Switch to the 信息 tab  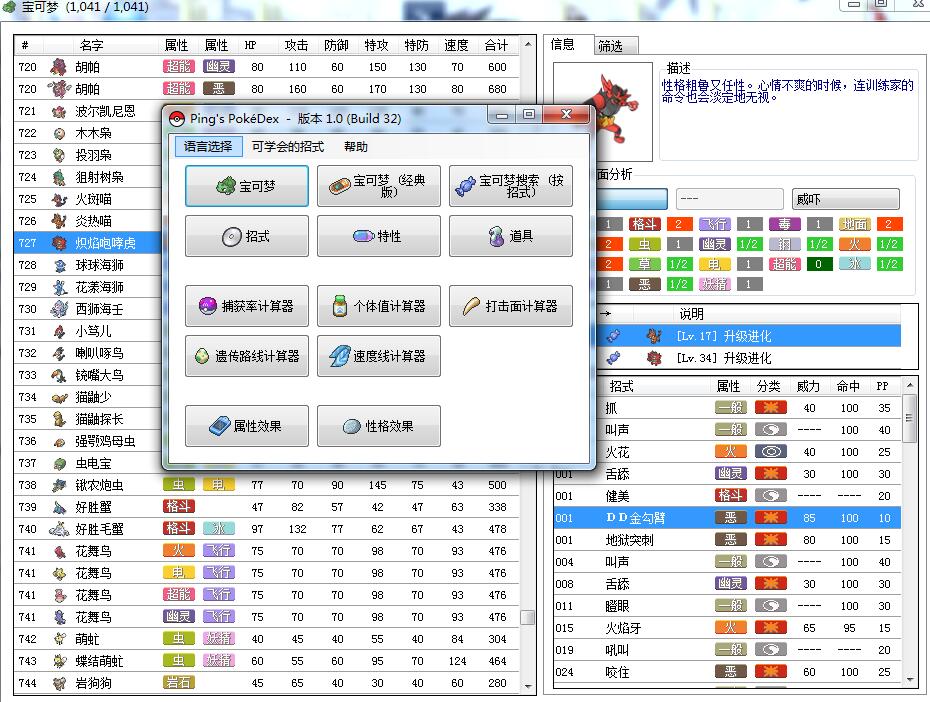coord(568,44)
